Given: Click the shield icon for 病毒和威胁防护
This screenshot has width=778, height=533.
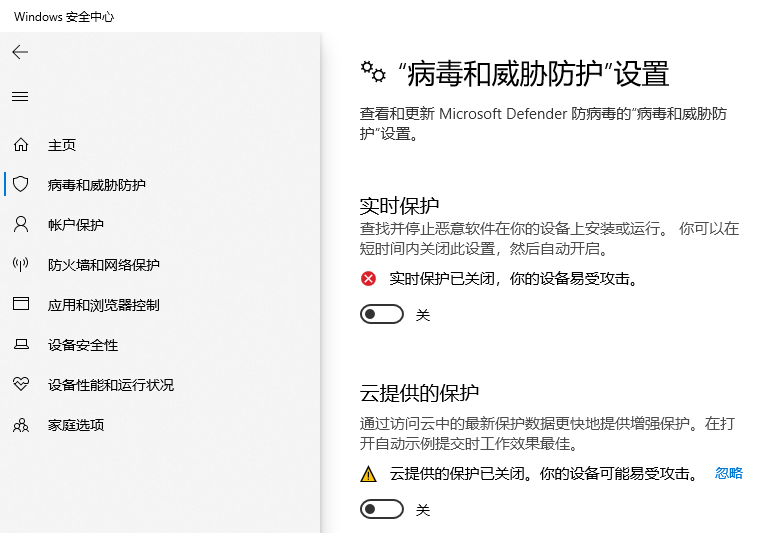Looking at the screenshot, I should click(x=21, y=184).
